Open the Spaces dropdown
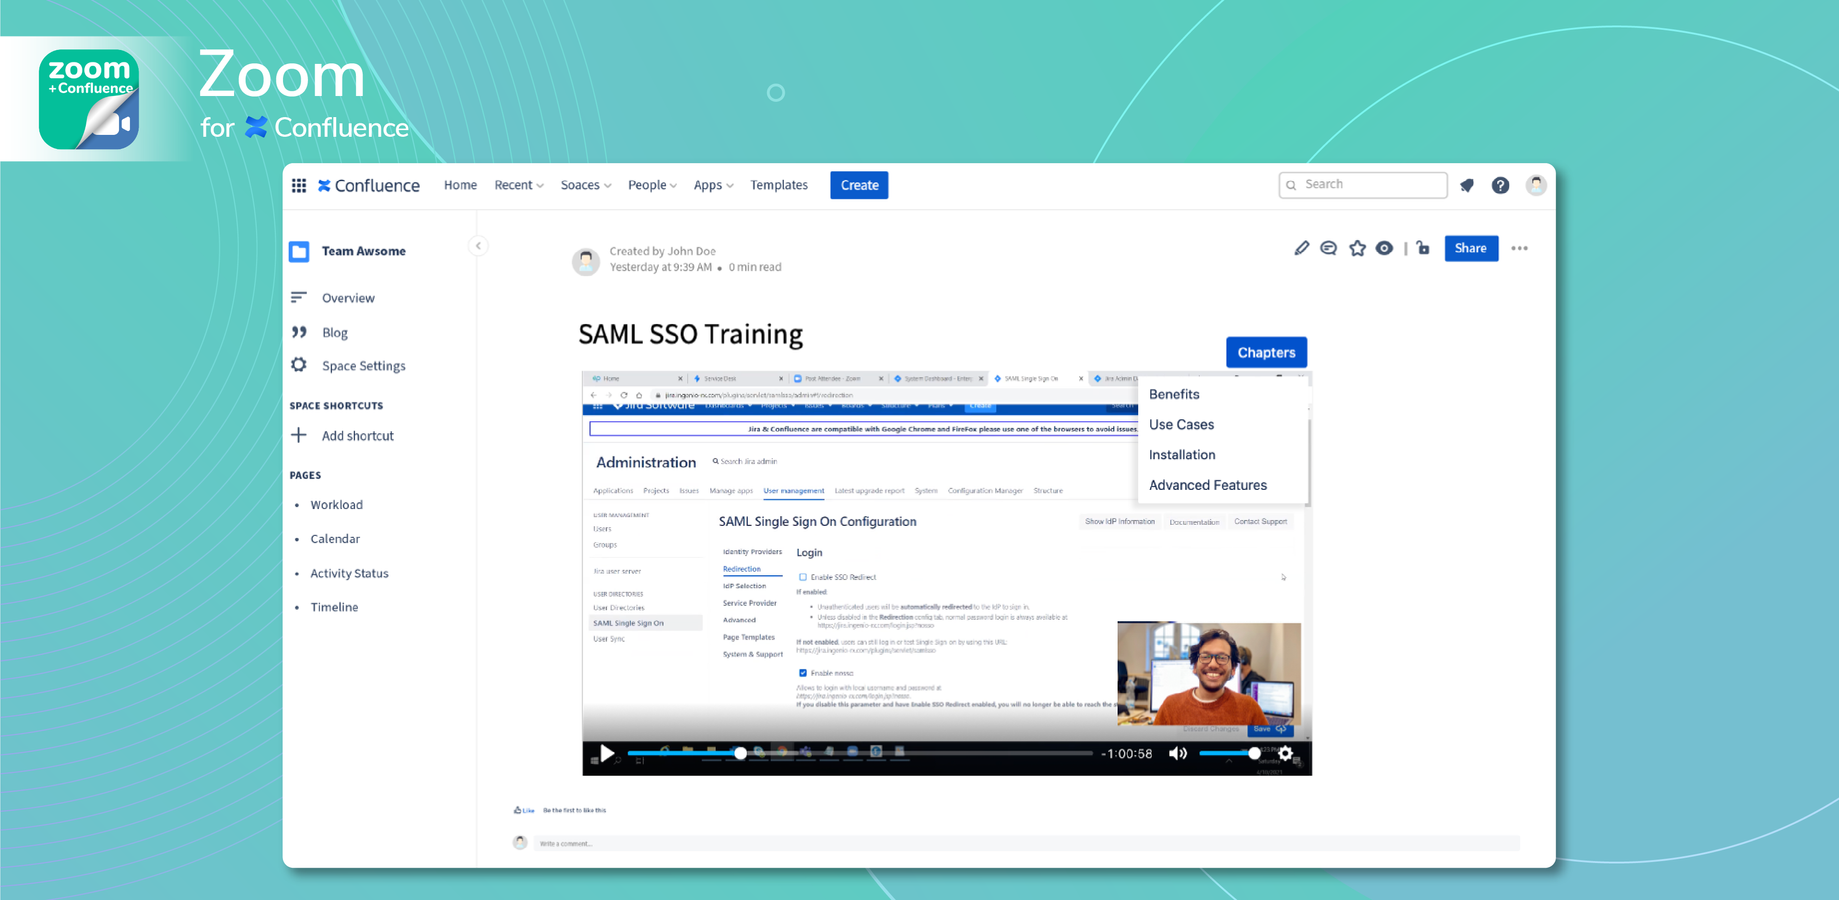The height and width of the screenshot is (900, 1839). click(586, 185)
